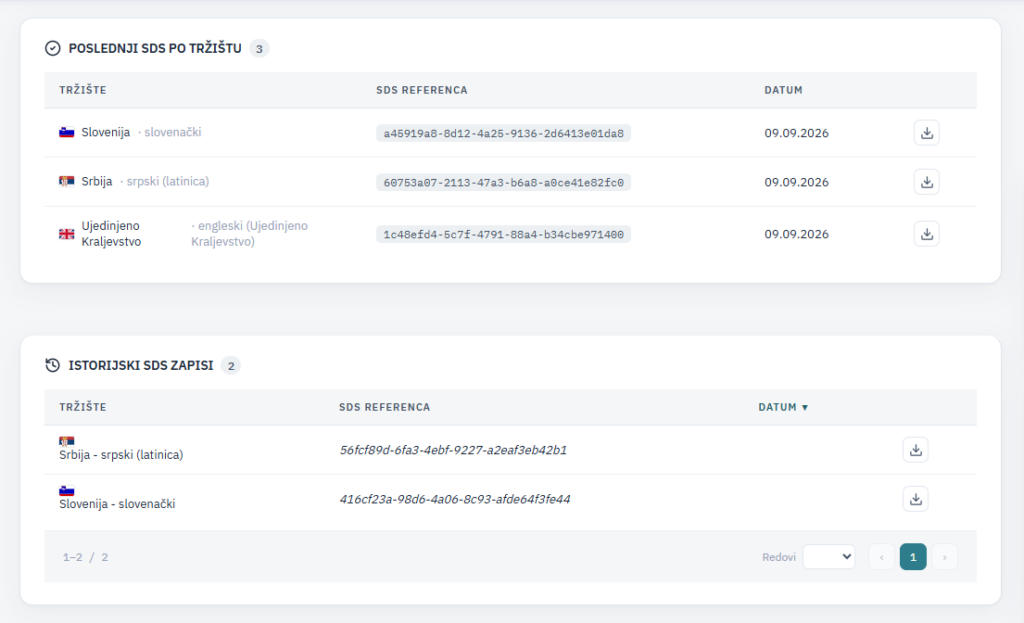Click the Slovenia flag in historical records
1024x623 pixels.
click(x=67, y=490)
